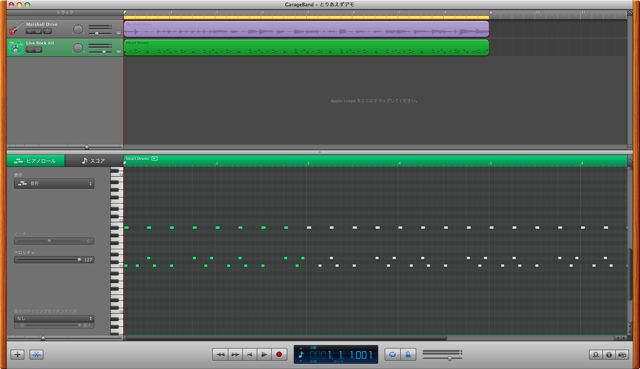Select the Piano Roll tab
This screenshot has height=369, width=640.
pos(36,161)
